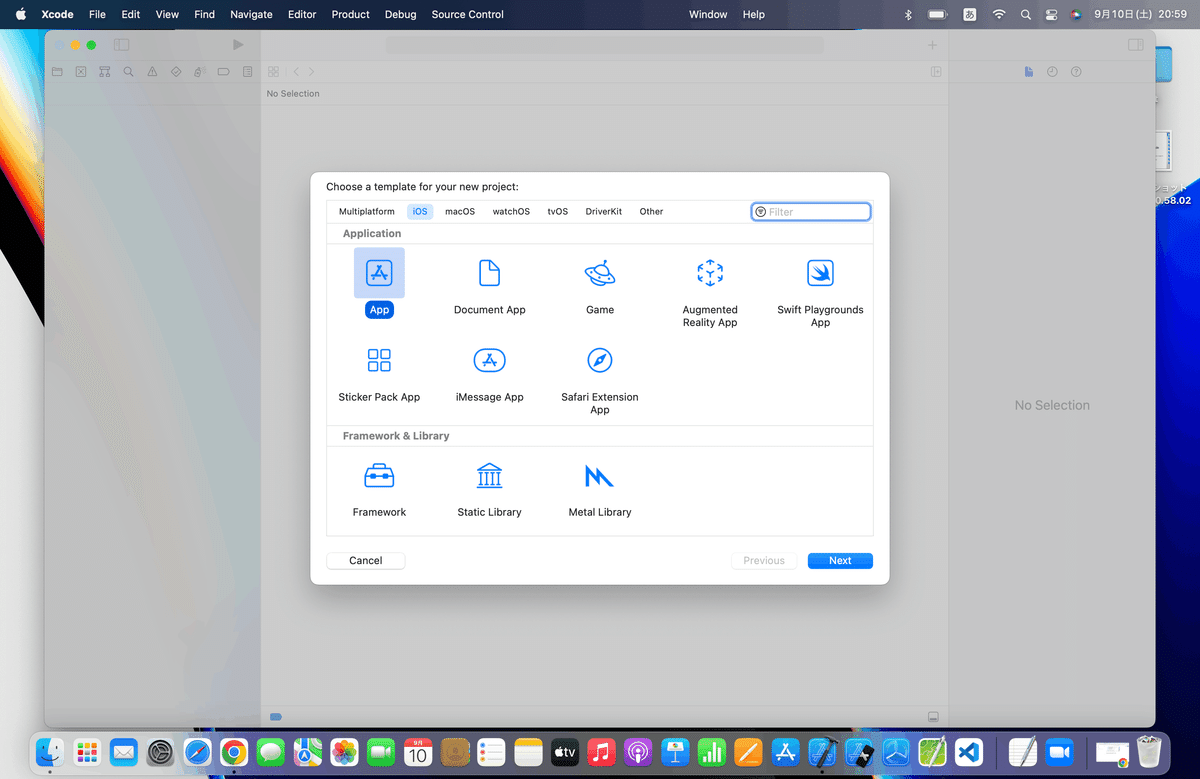Add an editor on the right

tap(936, 72)
